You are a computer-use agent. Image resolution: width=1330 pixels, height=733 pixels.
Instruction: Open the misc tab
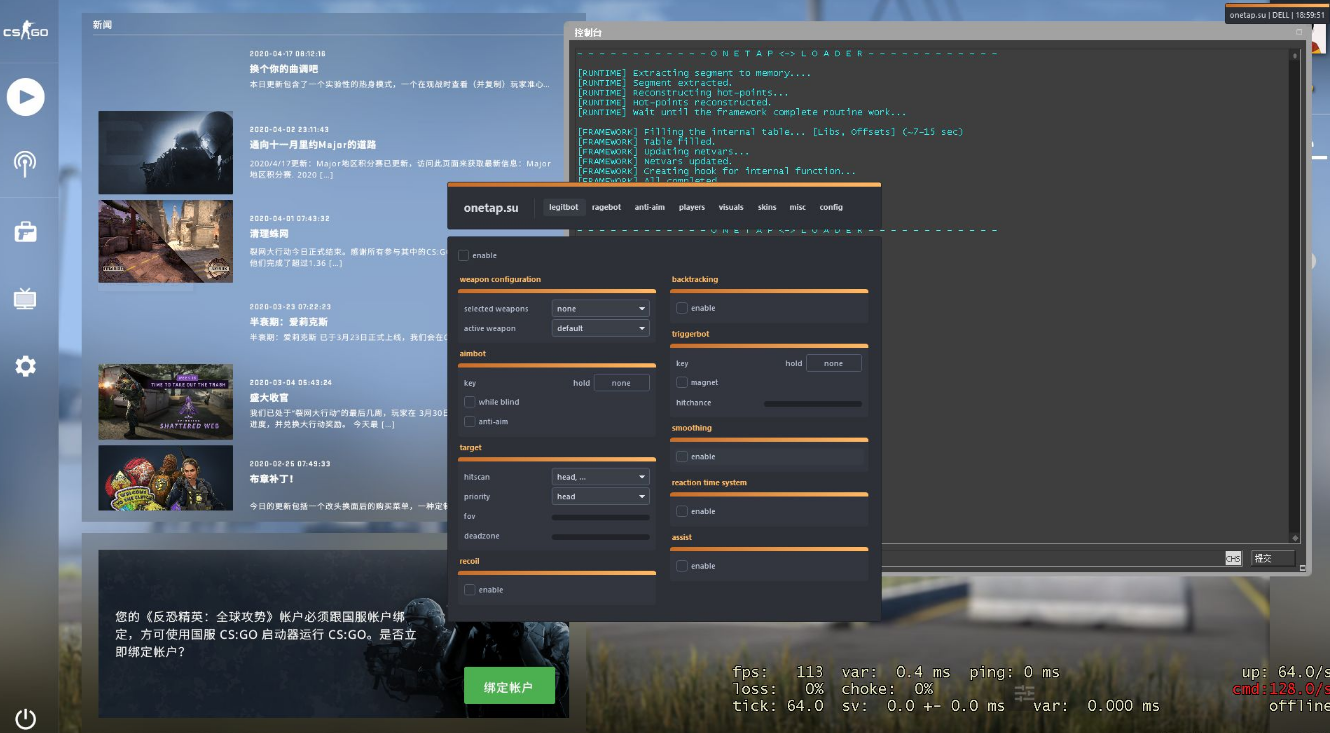(798, 207)
